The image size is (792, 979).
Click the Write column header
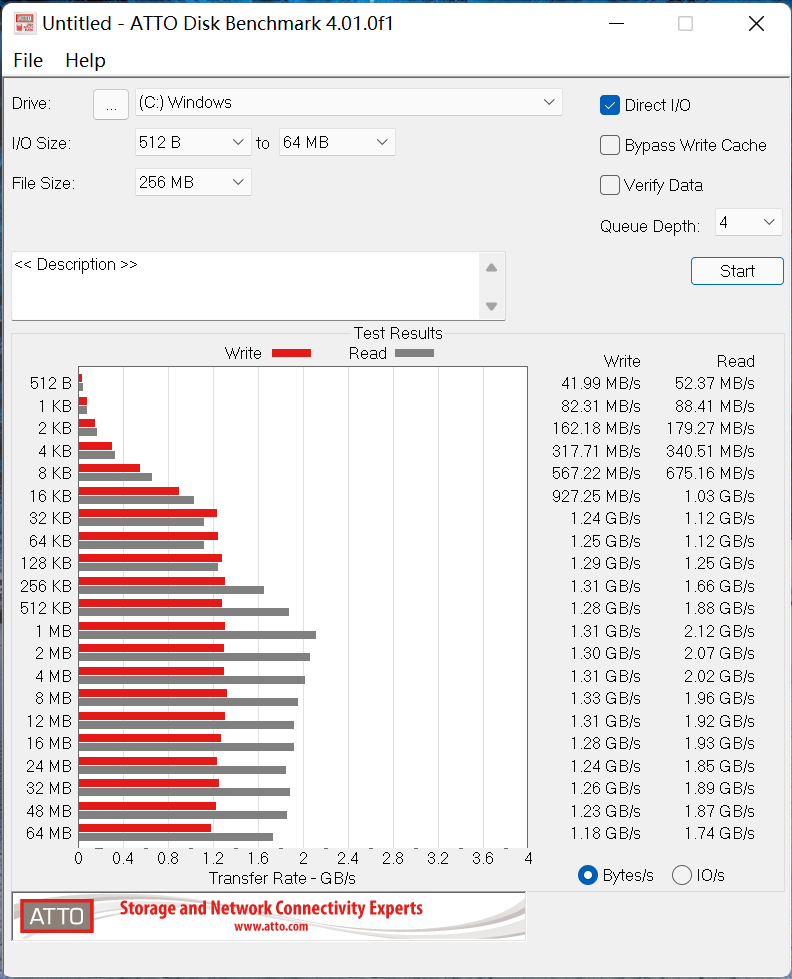tap(622, 361)
